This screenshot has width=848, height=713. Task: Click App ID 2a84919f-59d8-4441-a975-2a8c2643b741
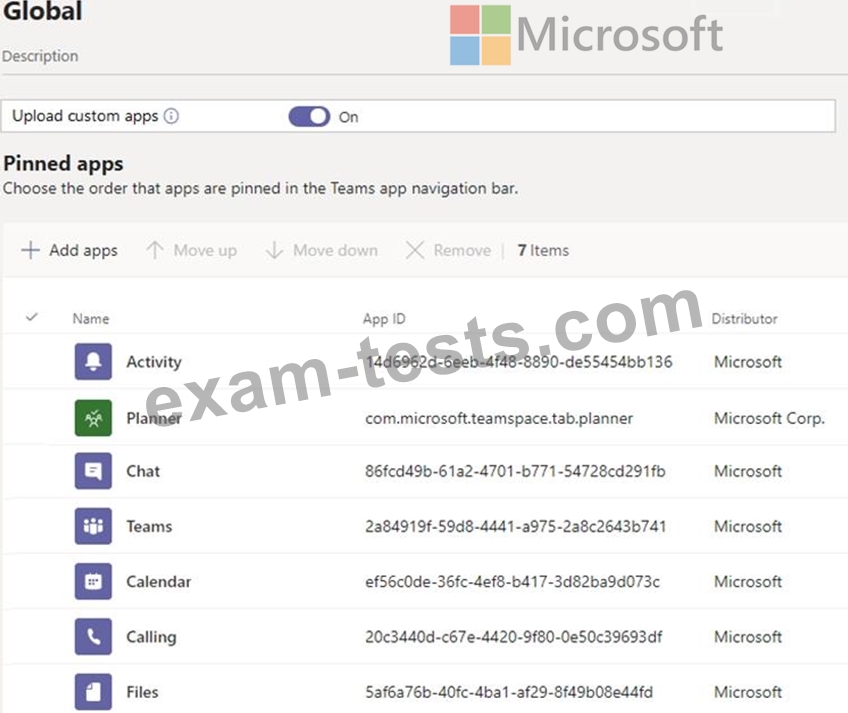[x=515, y=526]
